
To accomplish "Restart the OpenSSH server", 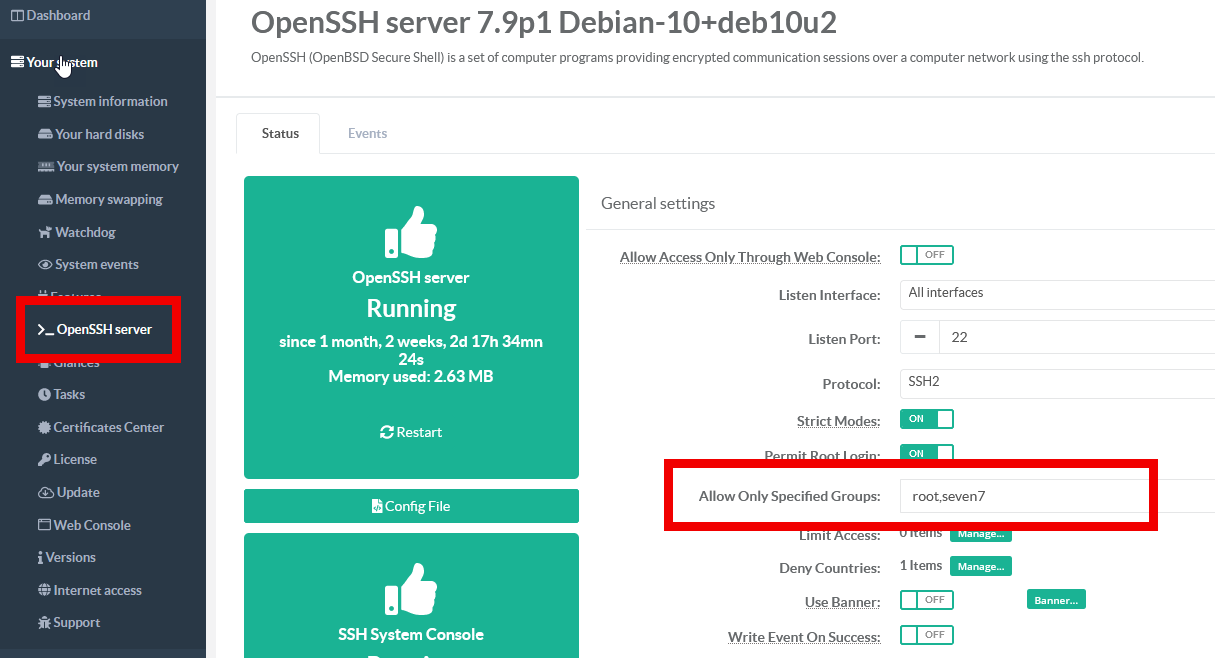I will tap(411, 432).
